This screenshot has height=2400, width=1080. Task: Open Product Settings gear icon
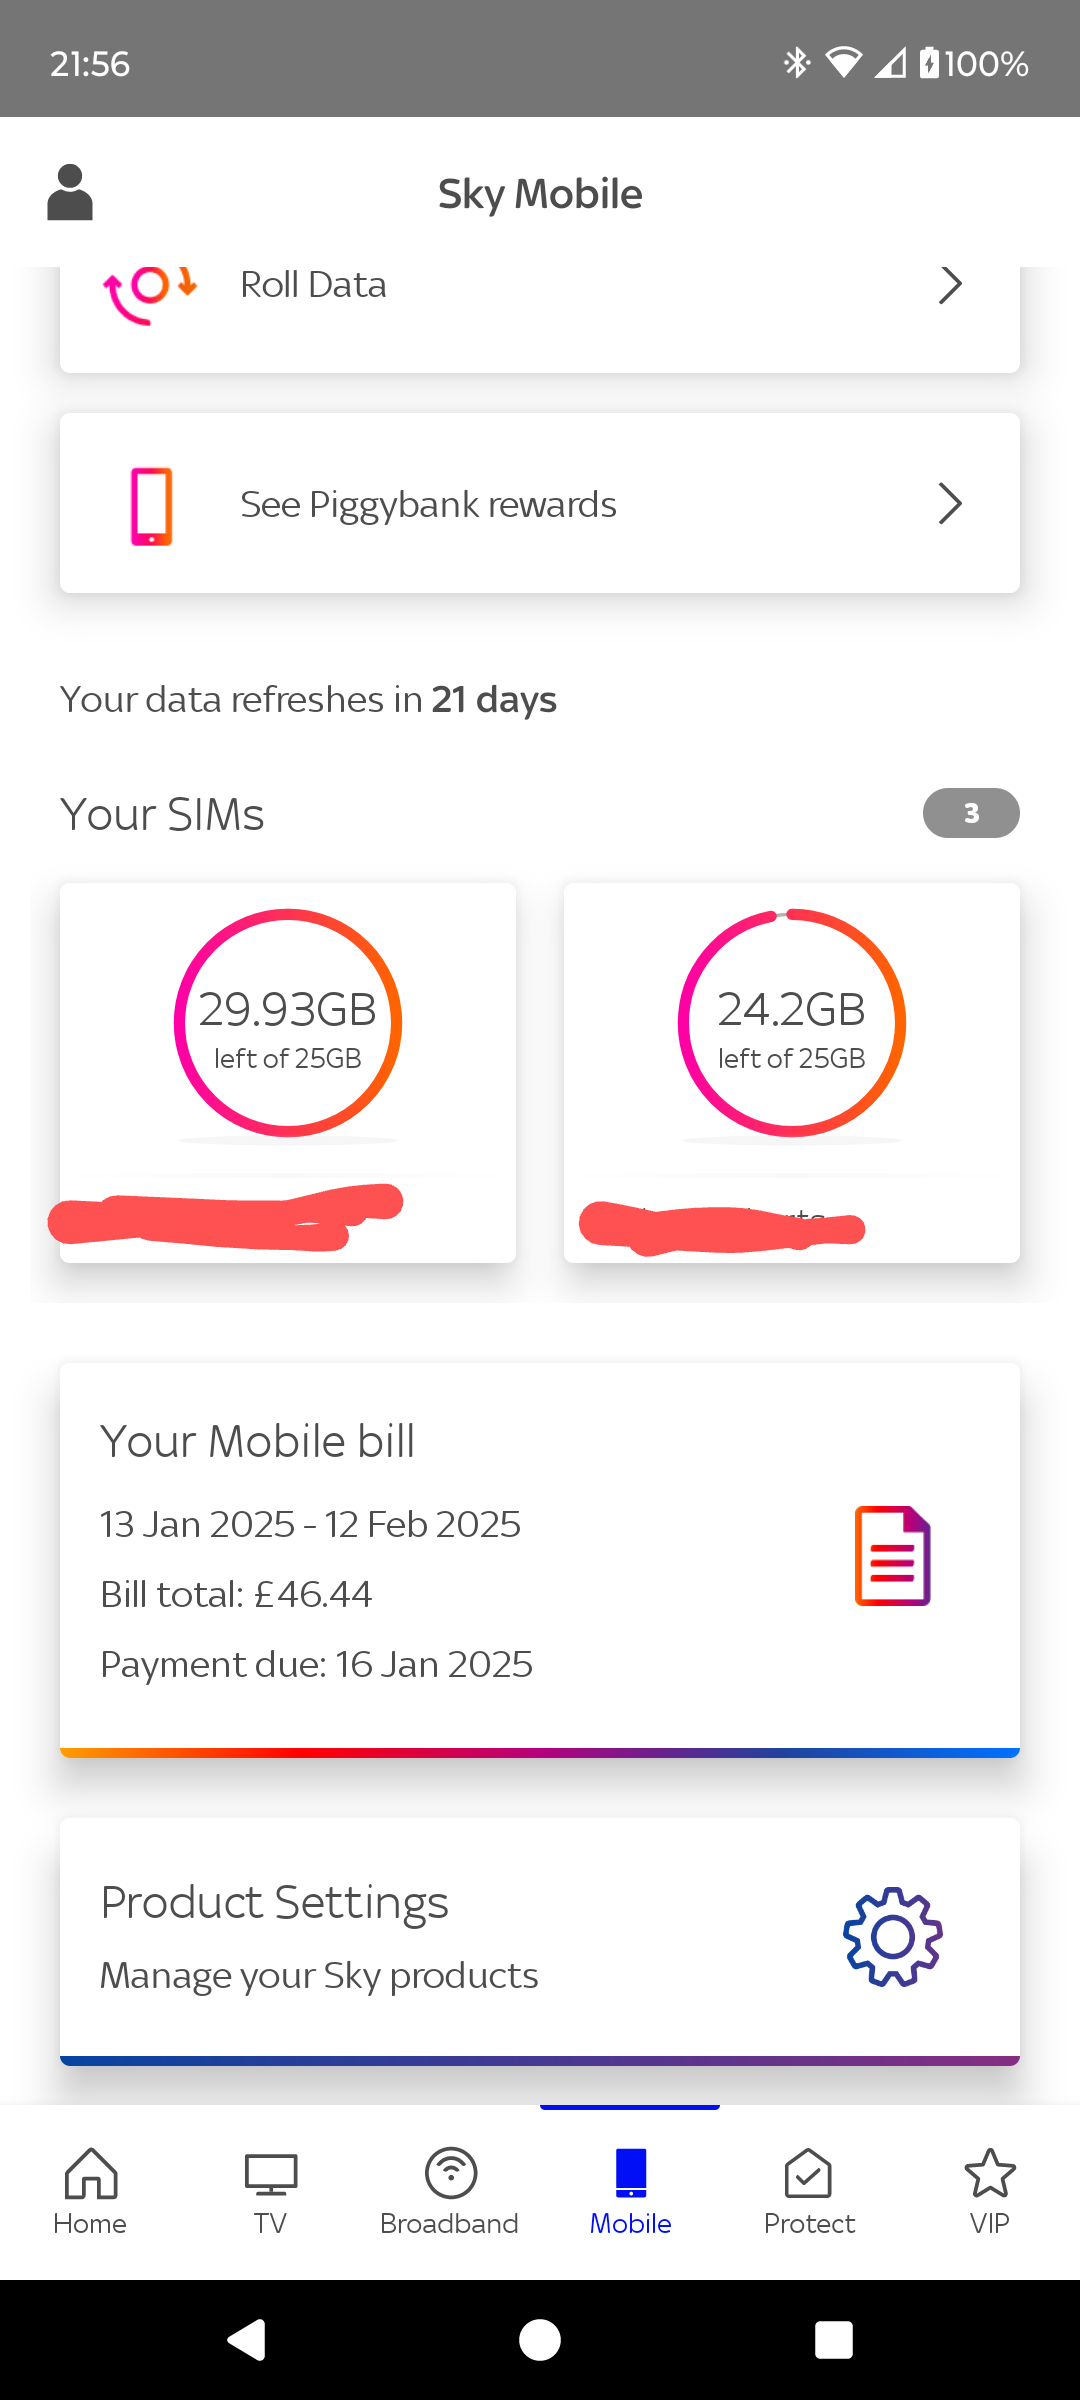(x=892, y=1937)
